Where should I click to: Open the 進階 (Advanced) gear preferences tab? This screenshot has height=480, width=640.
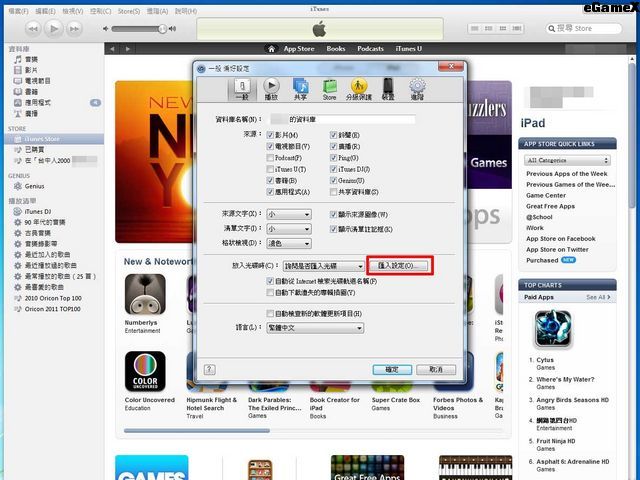[x=417, y=89]
